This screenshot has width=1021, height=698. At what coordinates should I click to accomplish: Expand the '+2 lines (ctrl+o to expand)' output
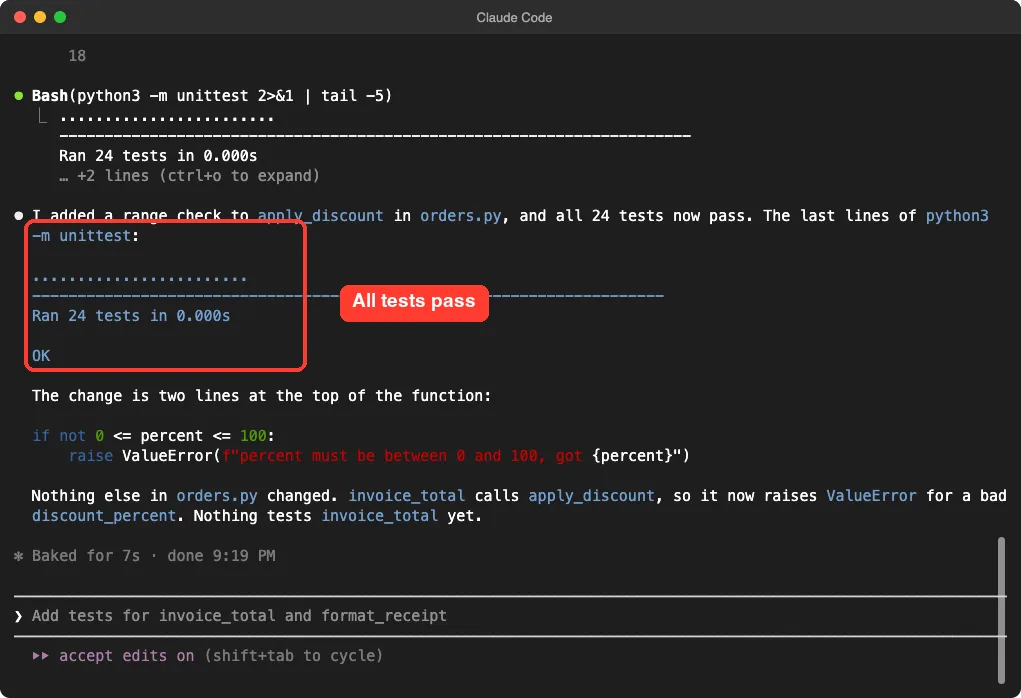(x=189, y=176)
